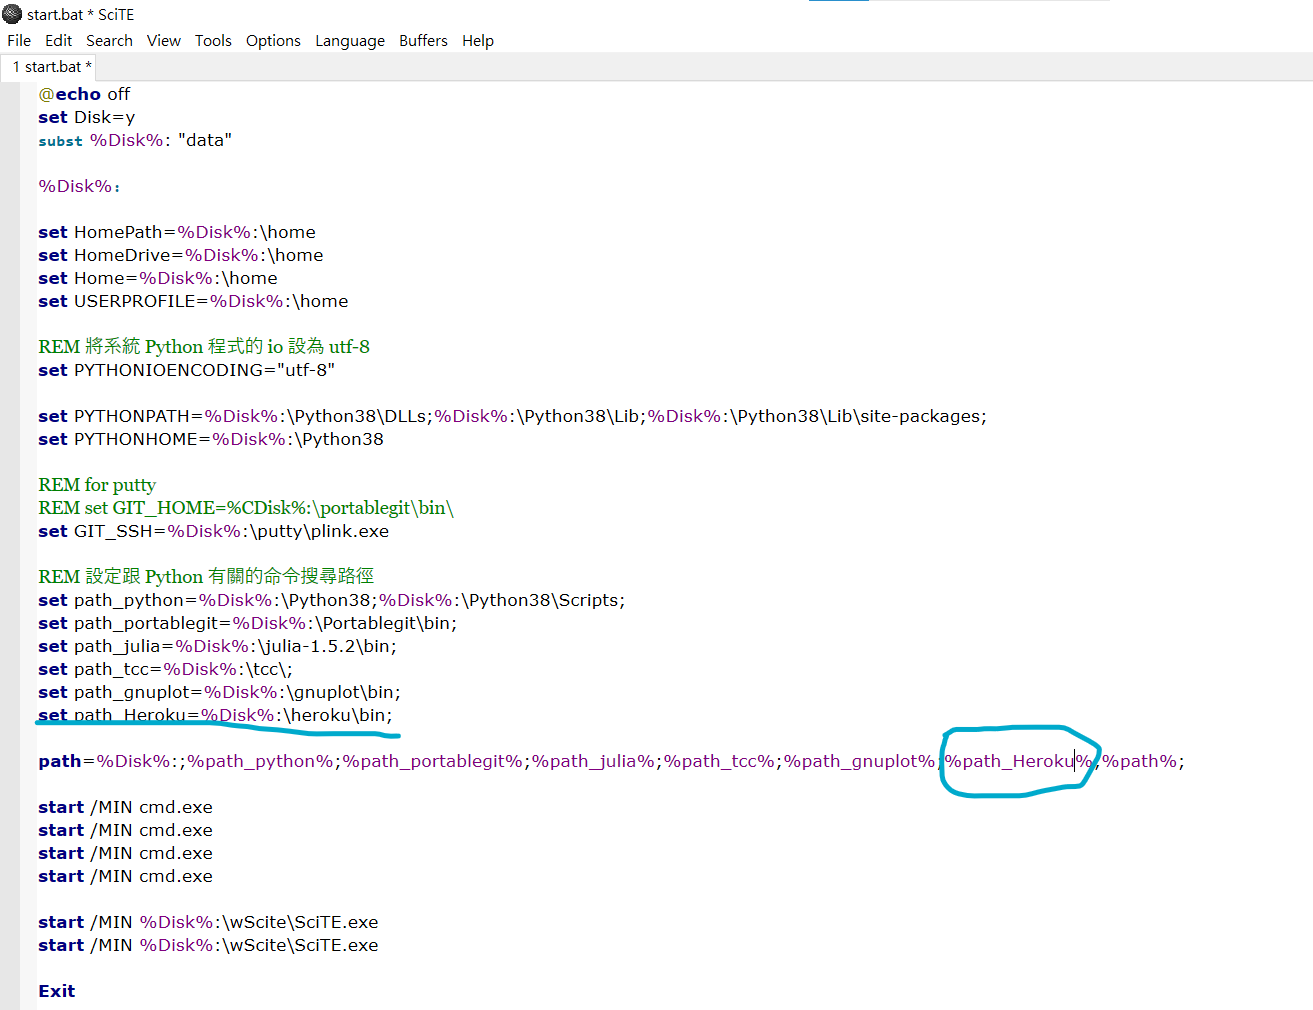Click the 'set HomeDrive=%Disk%:\home' line
Viewport: 1313px width, 1010px height.
[x=181, y=255]
